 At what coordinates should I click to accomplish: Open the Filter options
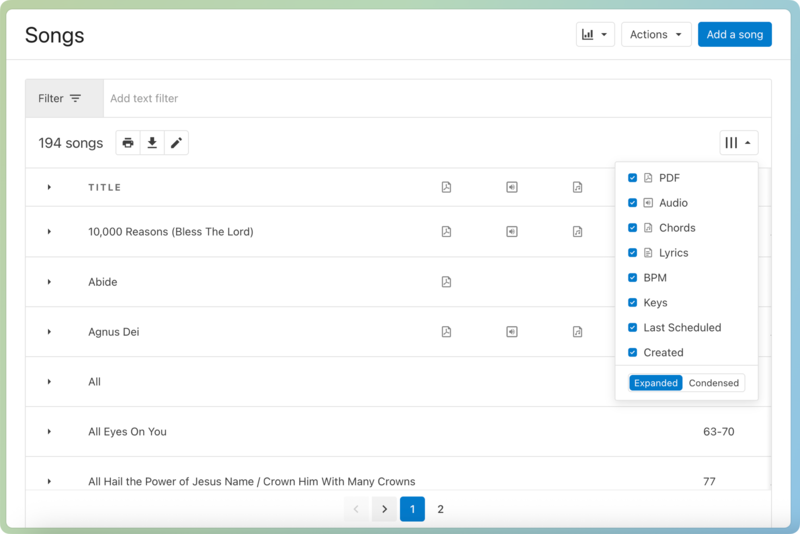(65, 98)
